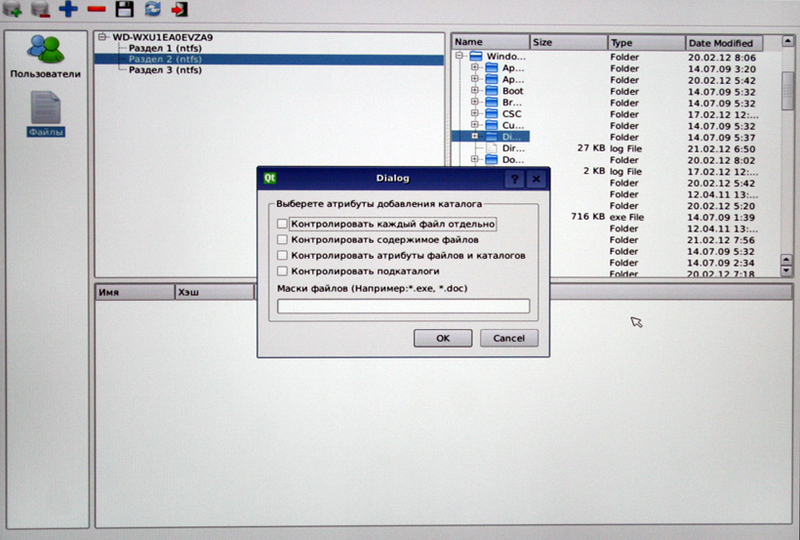
Task: Collapse the Windo... root folder node
Action: click(459, 56)
